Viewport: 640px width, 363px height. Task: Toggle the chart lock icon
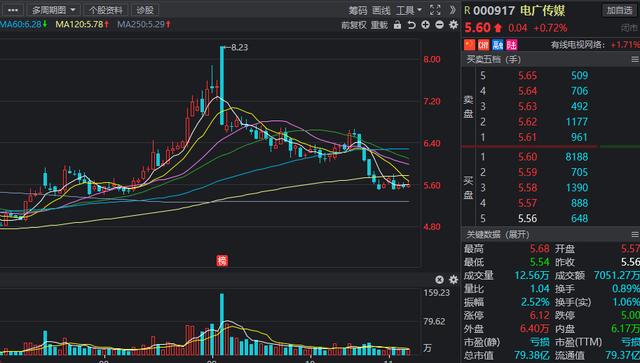tap(397, 25)
